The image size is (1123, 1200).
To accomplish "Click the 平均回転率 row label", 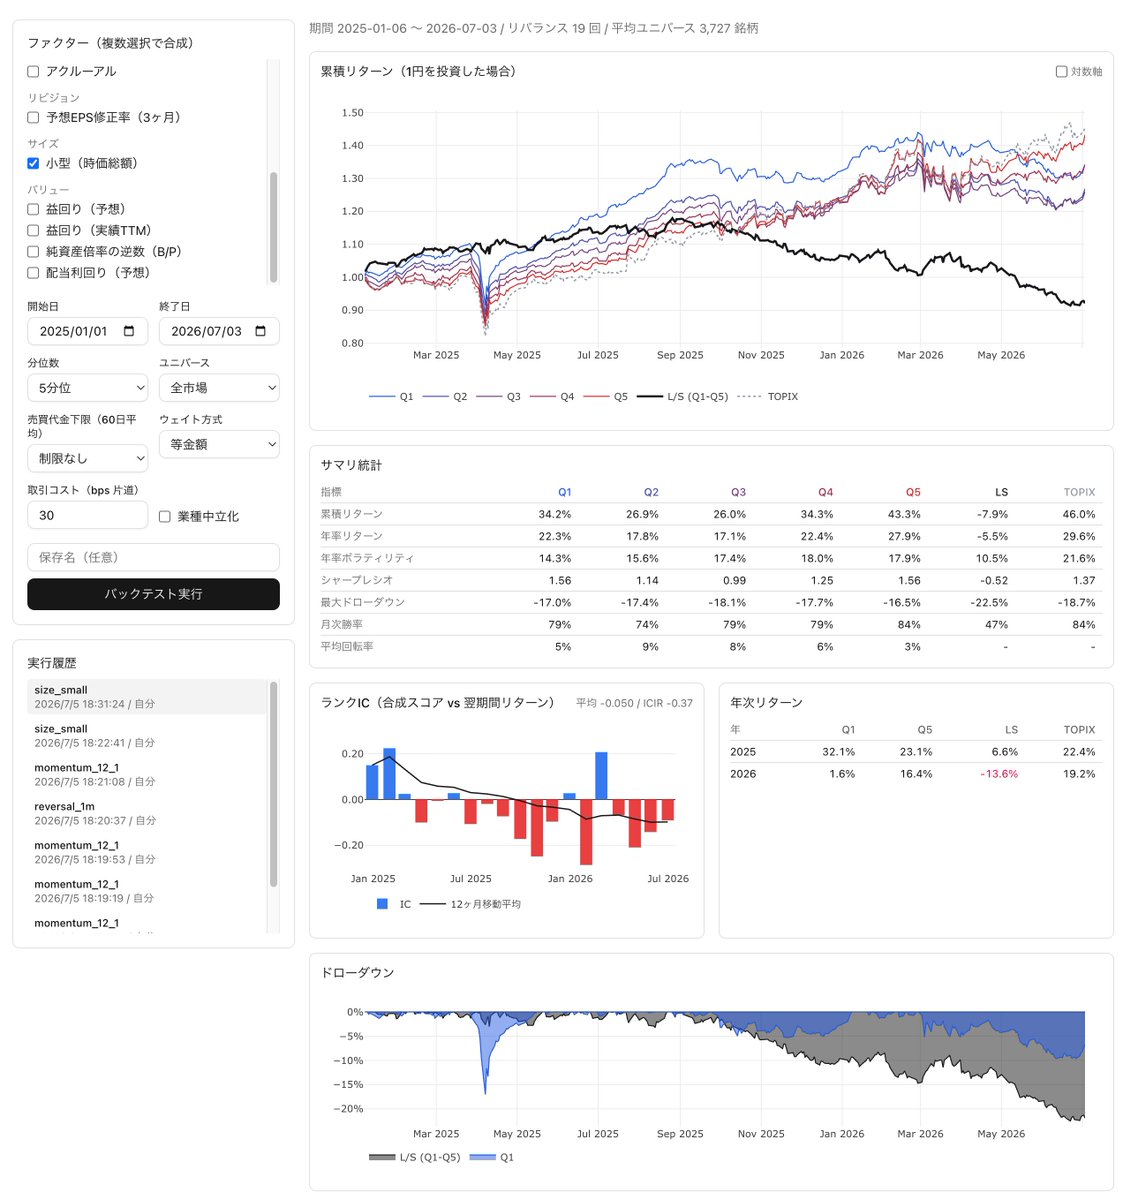I will pos(347,646).
